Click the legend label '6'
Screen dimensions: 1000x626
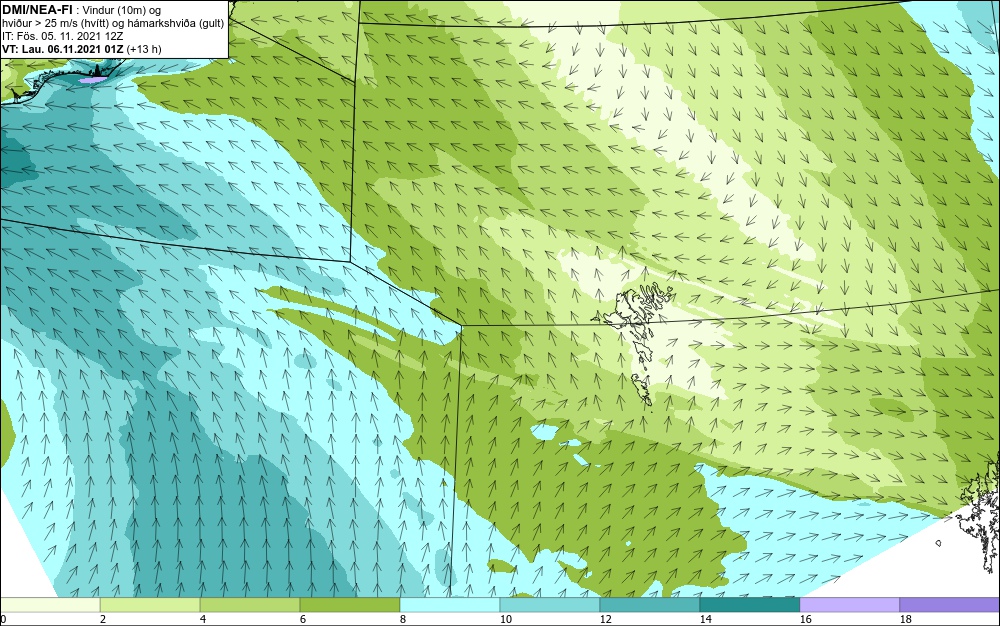[303, 619]
